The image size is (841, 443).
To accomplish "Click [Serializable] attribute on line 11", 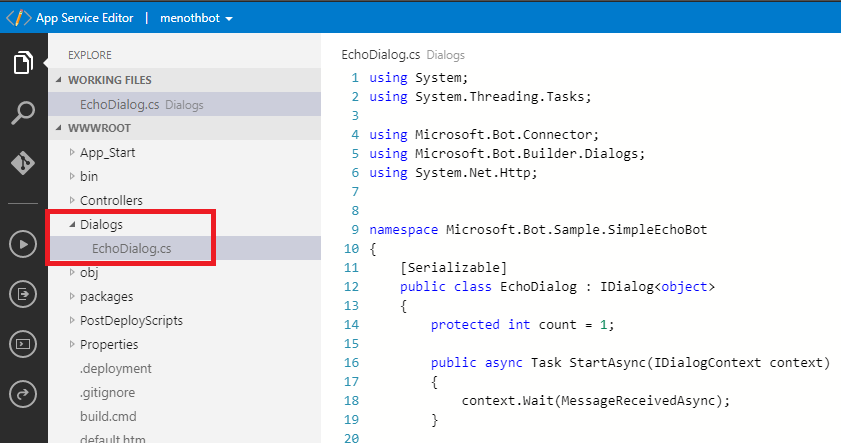I will [x=453, y=268].
